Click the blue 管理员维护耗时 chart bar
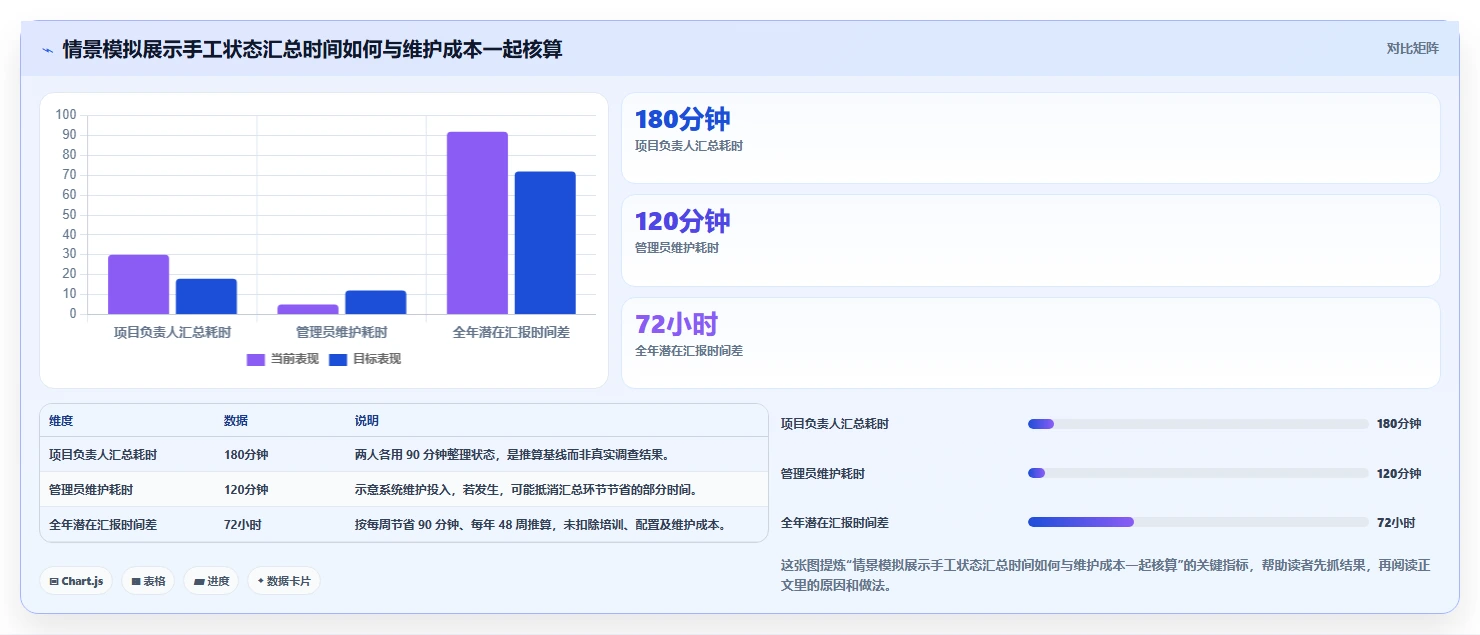Image resolution: width=1480 pixels, height=635 pixels. coord(376,302)
